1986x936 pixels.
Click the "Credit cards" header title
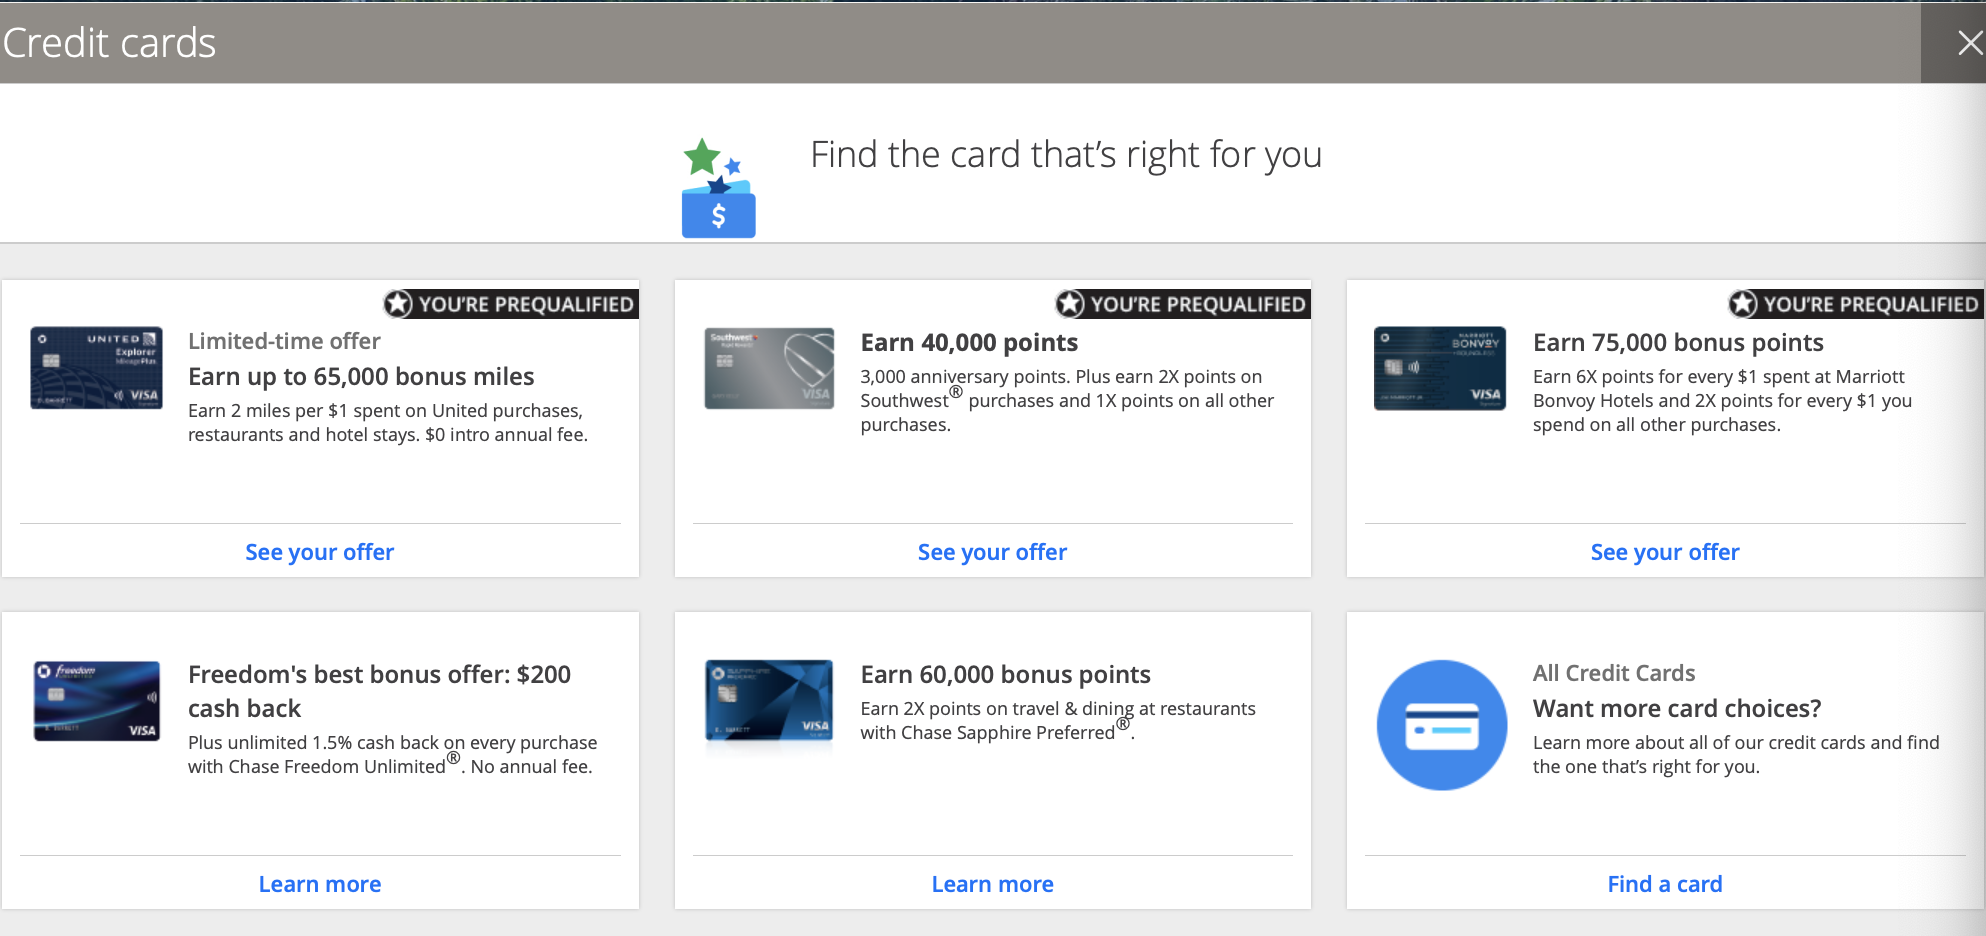pyautogui.click(x=109, y=43)
